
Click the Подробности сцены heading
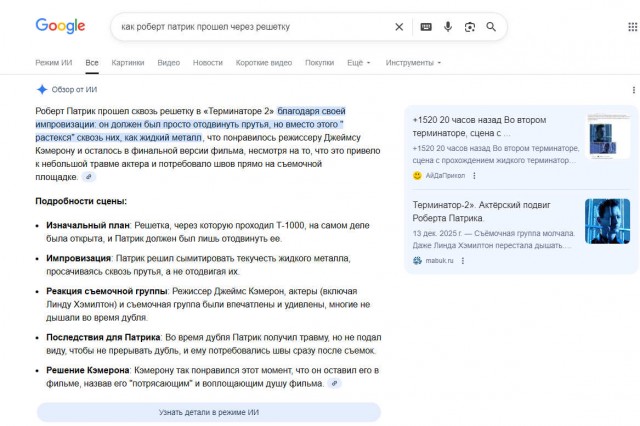81,201
